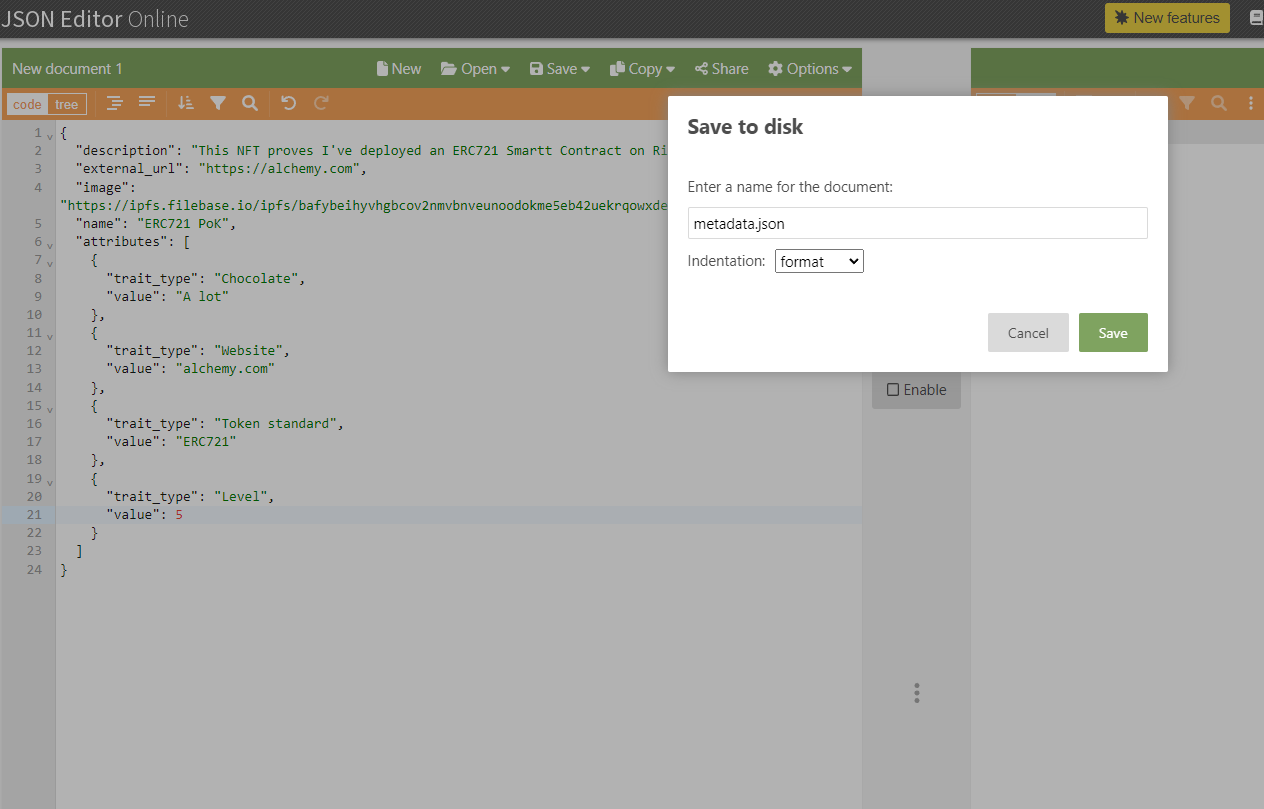Click the "A lot" value on line 9
Screen dimensions: 1264x809
point(203,296)
